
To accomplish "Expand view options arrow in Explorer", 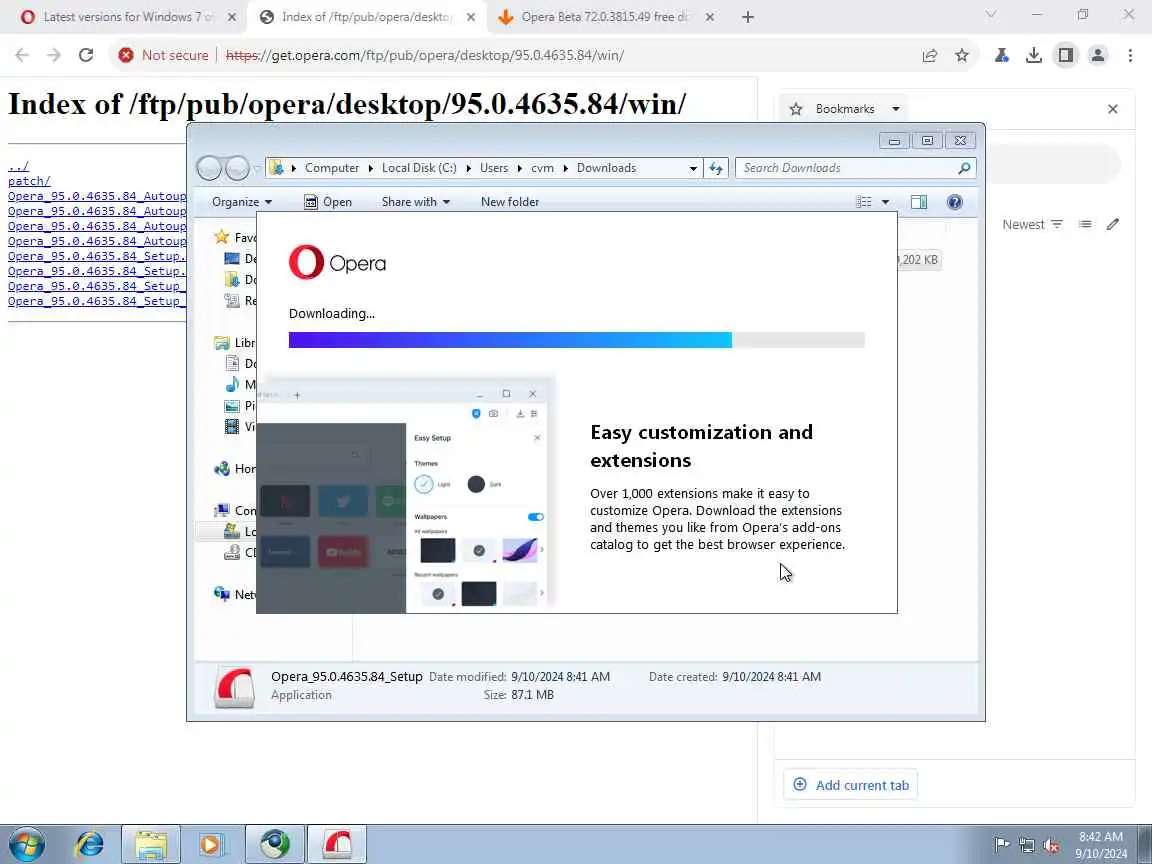I will (x=885, y=202).
